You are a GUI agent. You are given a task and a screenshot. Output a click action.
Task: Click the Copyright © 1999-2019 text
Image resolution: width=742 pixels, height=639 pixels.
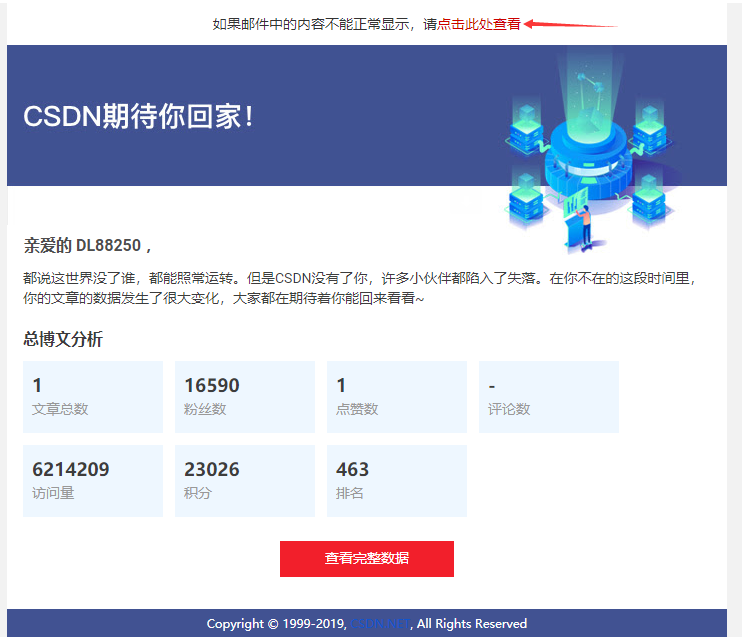(x=276, y=624)
